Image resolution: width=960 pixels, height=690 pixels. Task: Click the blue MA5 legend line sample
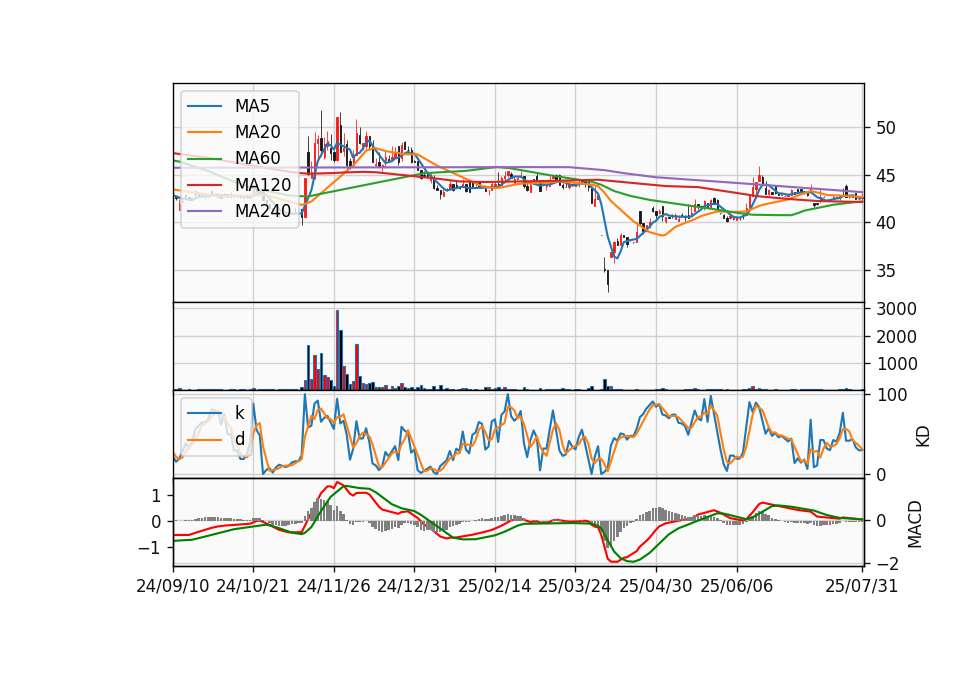click(204, 107)
